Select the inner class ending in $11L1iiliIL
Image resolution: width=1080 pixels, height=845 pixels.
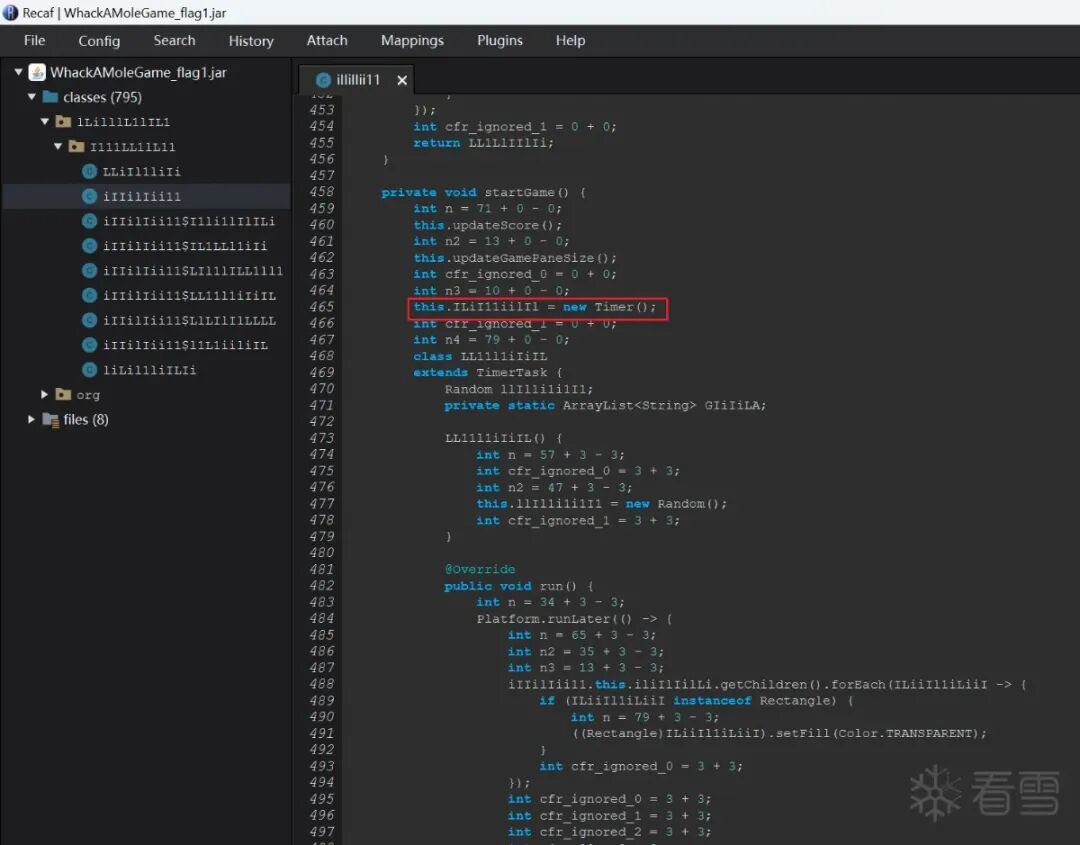185,345
